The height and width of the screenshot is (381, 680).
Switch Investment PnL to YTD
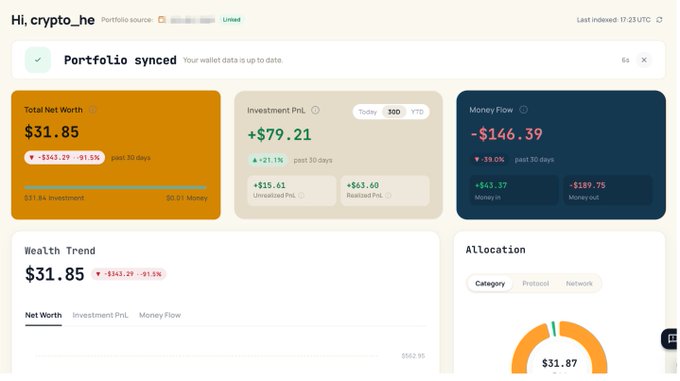417,112
